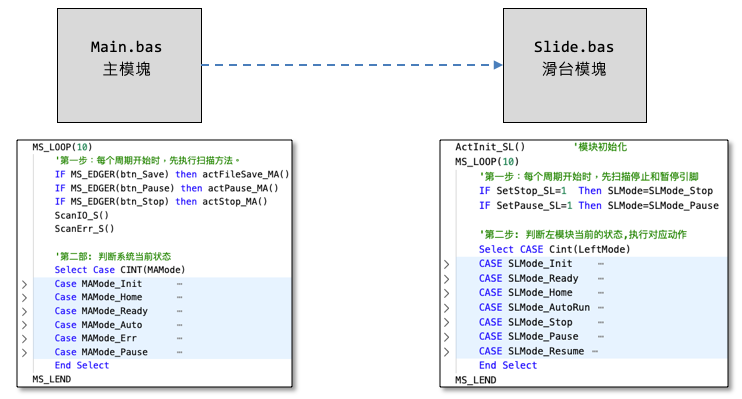742x399 pixels.
Task: Expand the folded Case MAMode_Init block
Action: point(25,284)
